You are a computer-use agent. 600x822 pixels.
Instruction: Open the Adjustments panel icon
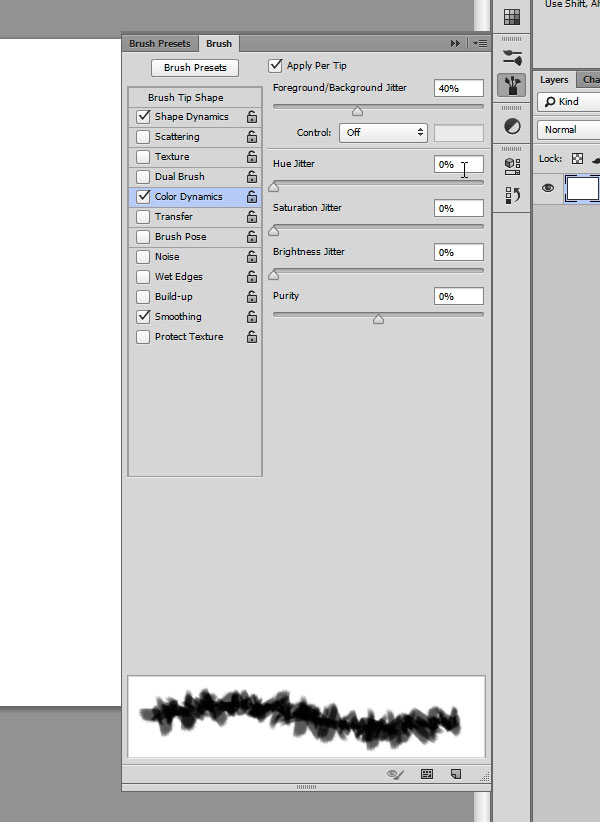[512, 127]
